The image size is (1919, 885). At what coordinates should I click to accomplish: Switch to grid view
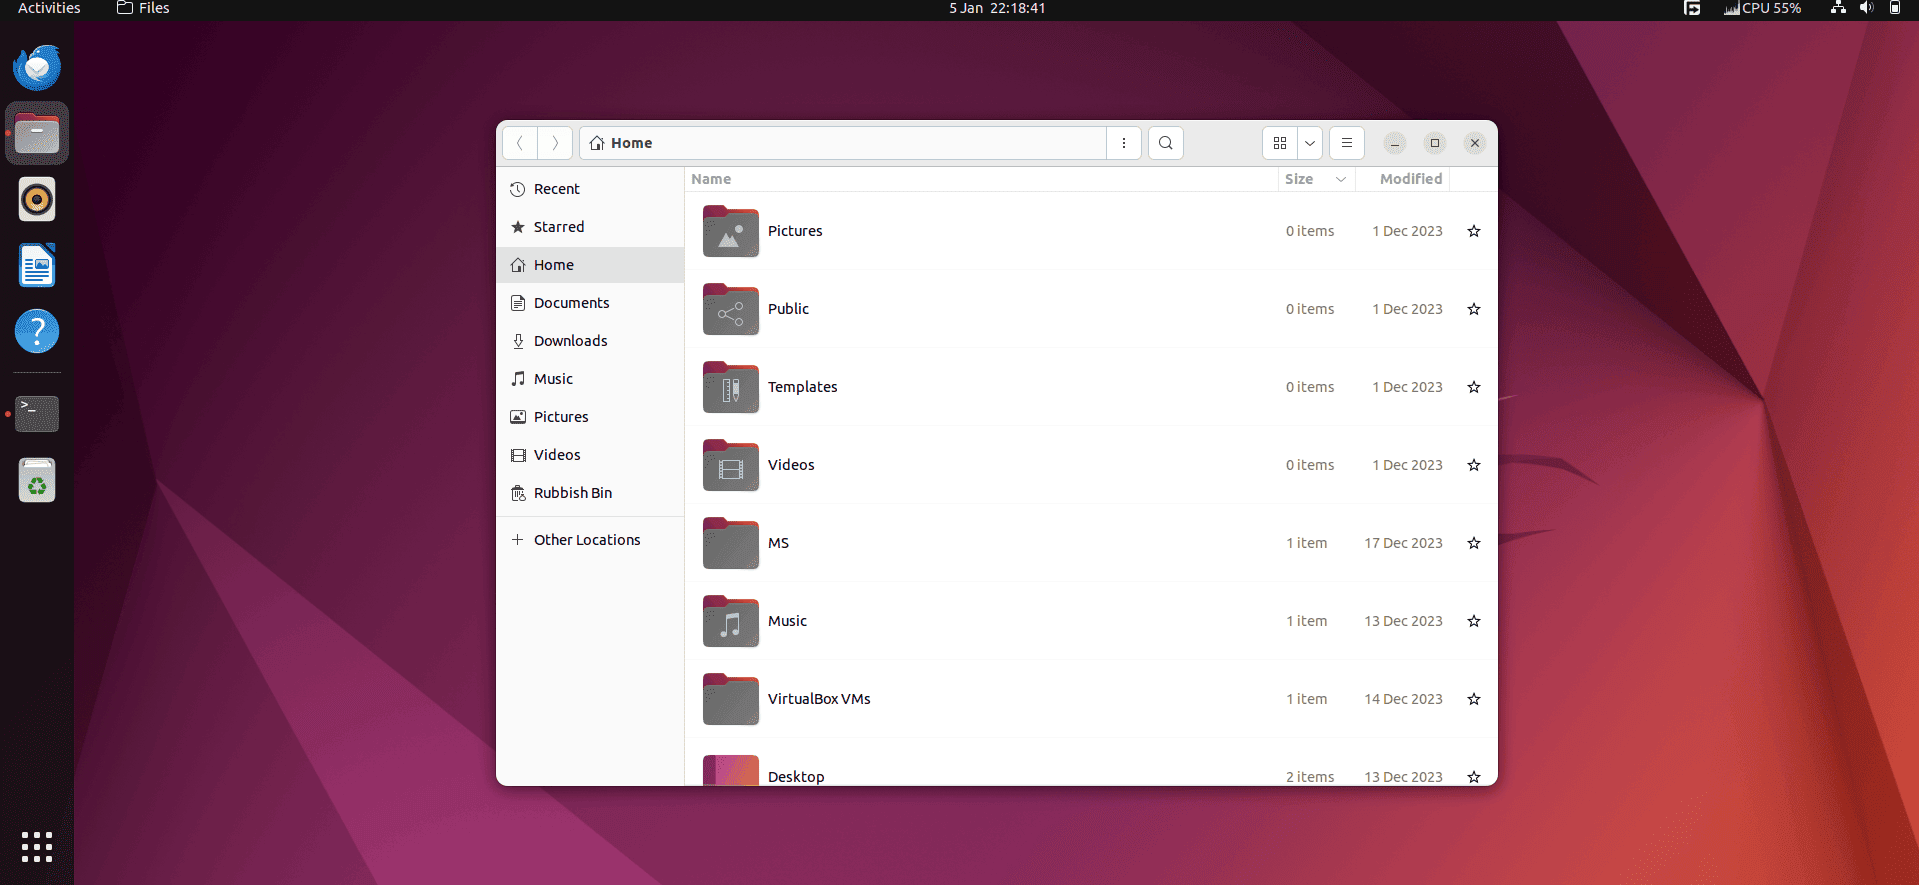(1280, 143)
